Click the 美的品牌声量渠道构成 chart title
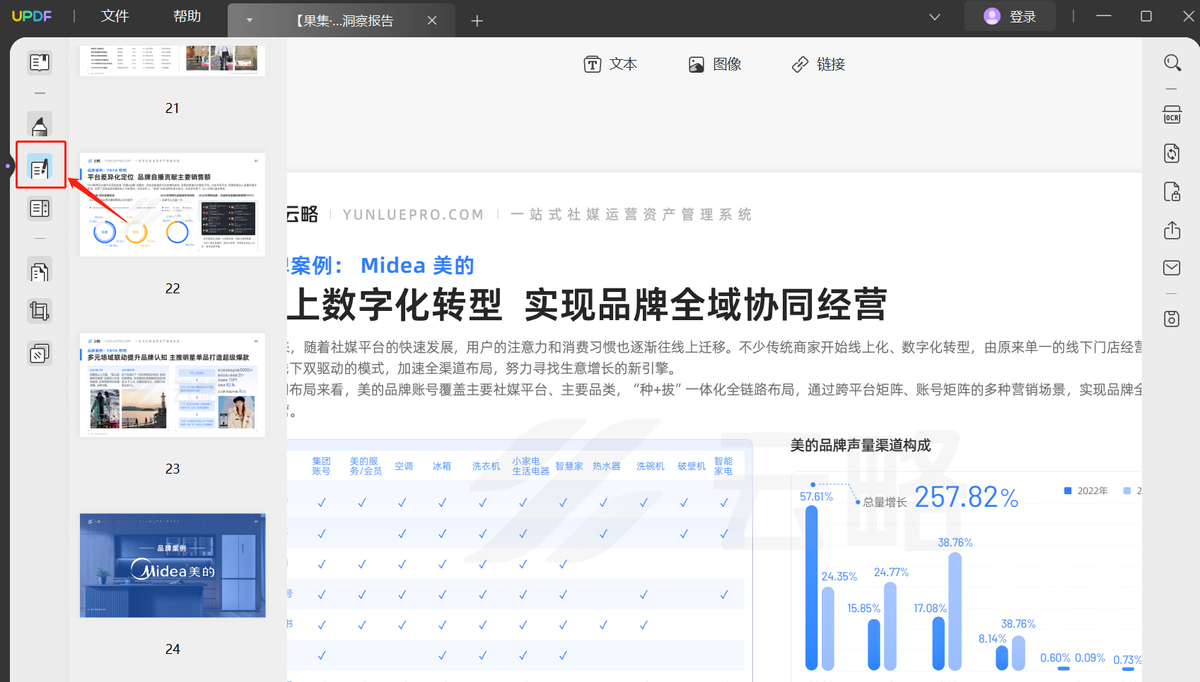This screenshot has height=682, width=1200. (860, 445)
